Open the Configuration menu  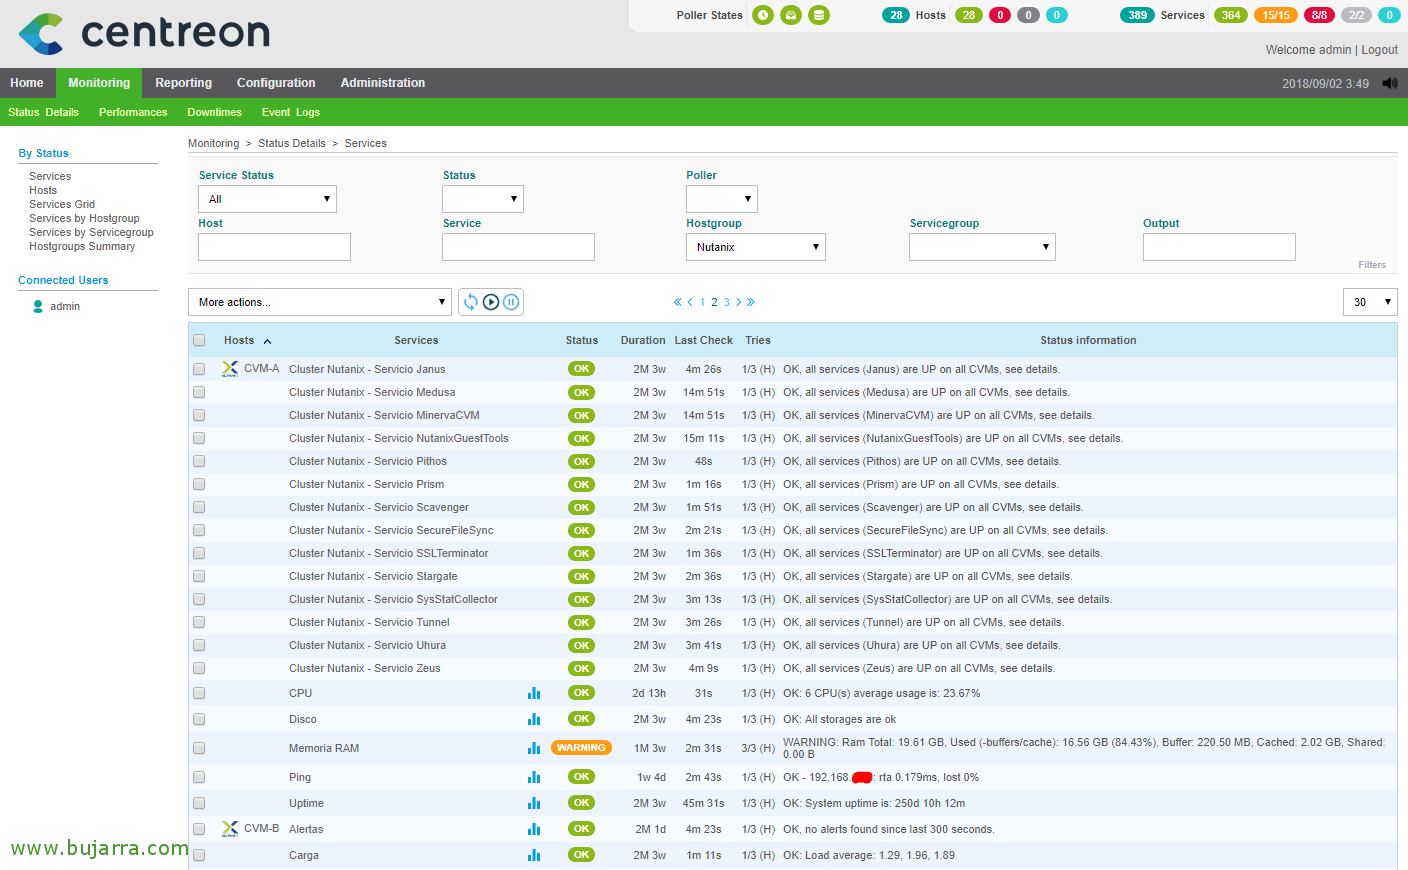pyautogui.click(x=276, y=83)
